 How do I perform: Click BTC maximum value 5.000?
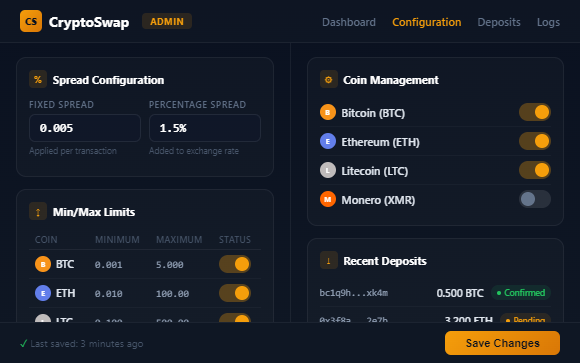coord(169,265)
